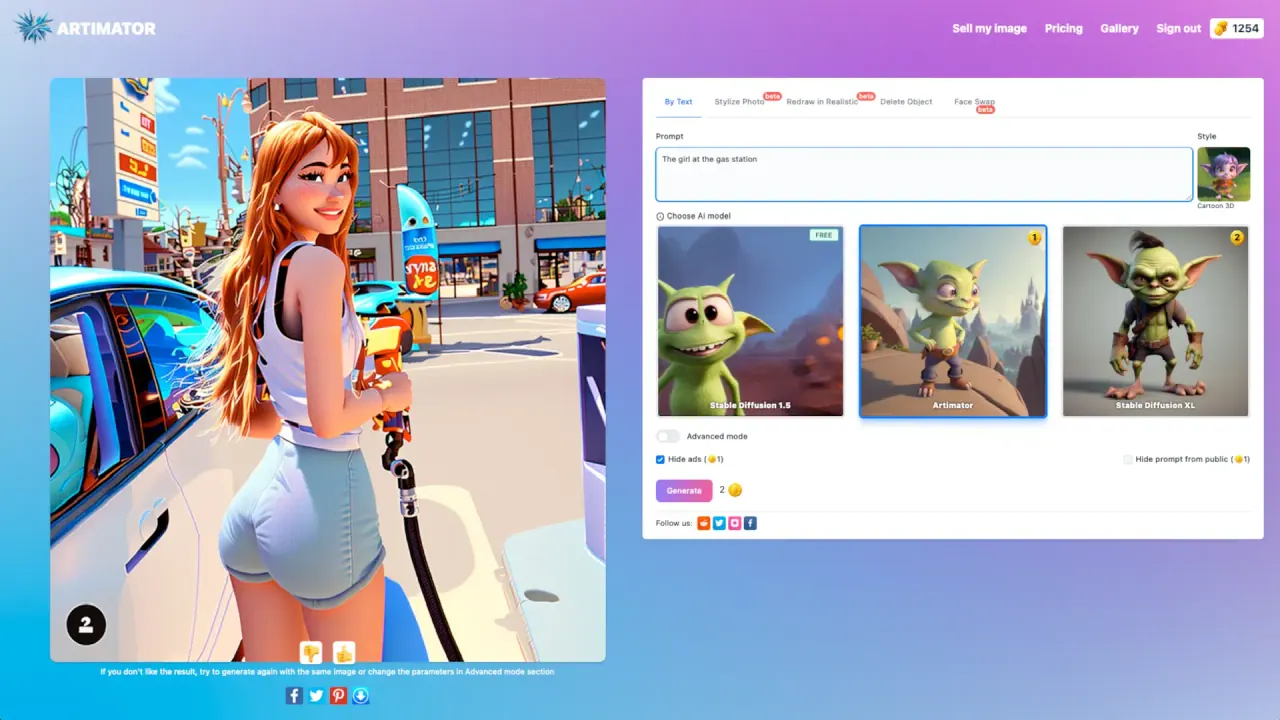Open the Gallery page
1280x720 pixels.
(1119, 28)
